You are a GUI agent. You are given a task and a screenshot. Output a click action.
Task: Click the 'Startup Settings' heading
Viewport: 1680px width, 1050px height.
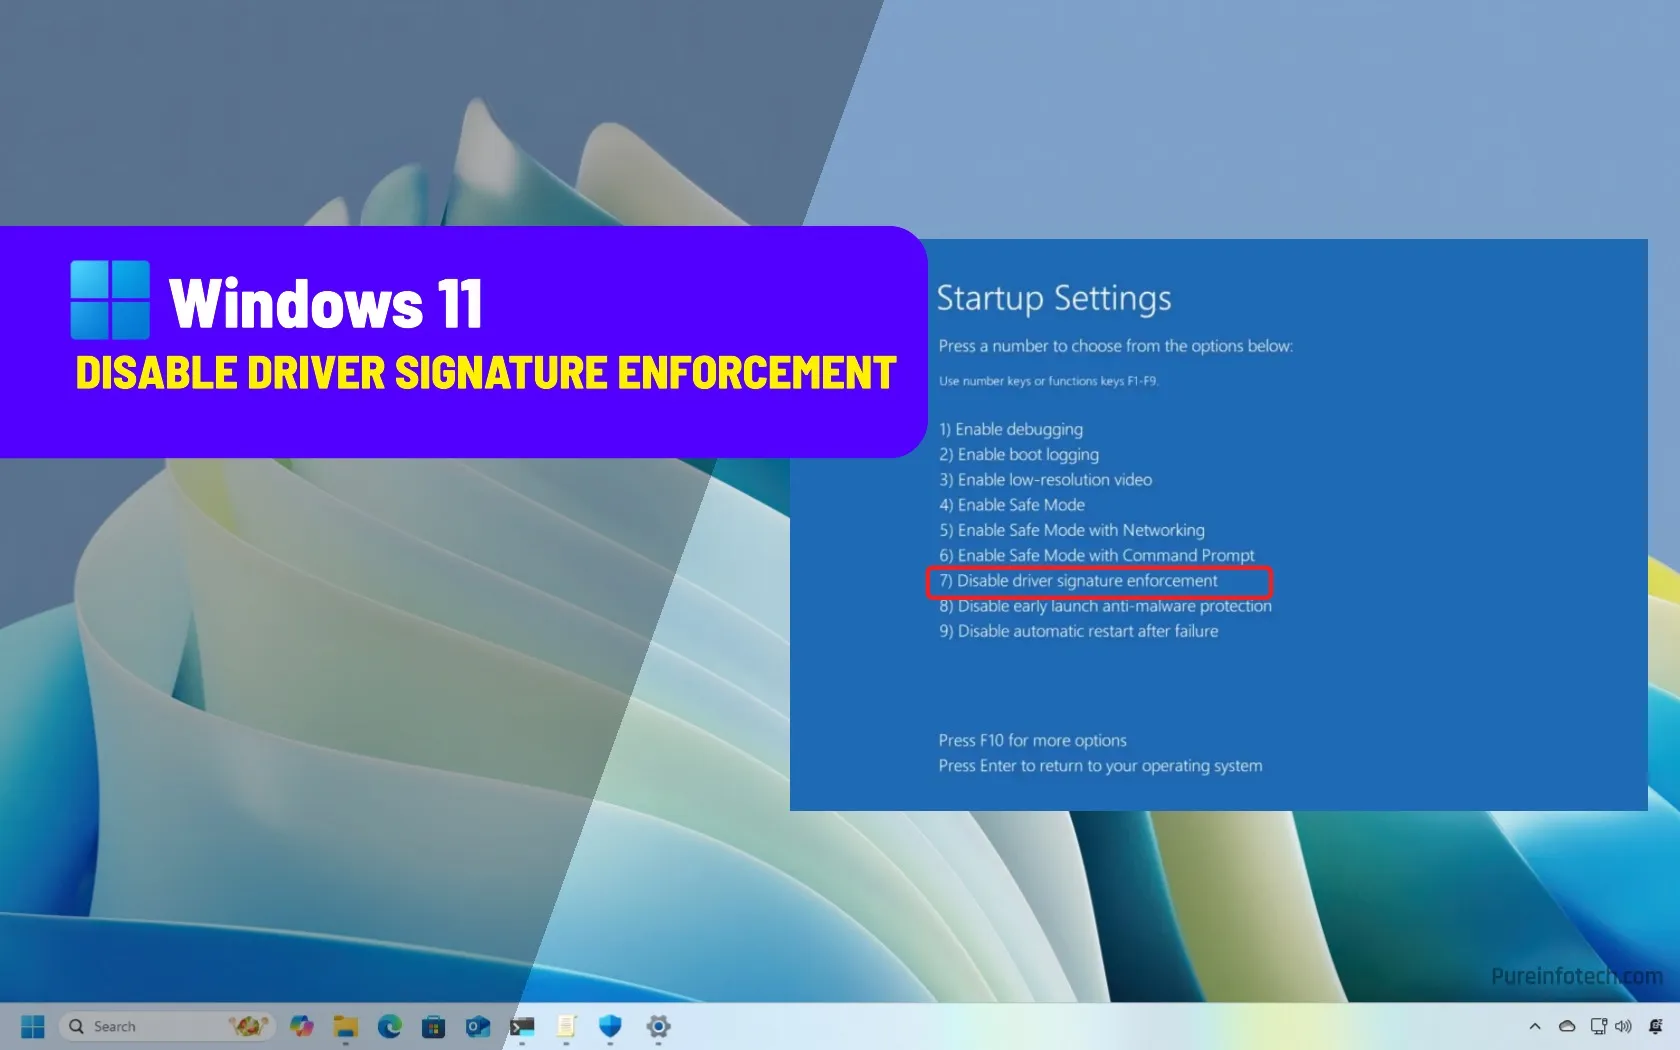(x=1054, y=298)
